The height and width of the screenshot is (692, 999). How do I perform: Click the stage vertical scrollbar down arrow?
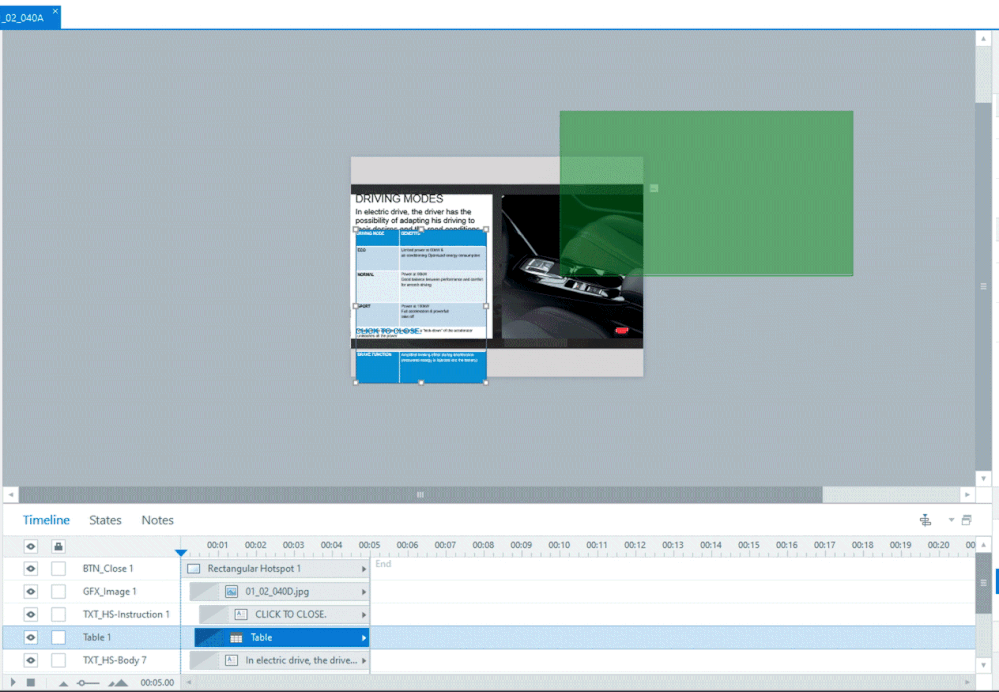pos(983,479)
